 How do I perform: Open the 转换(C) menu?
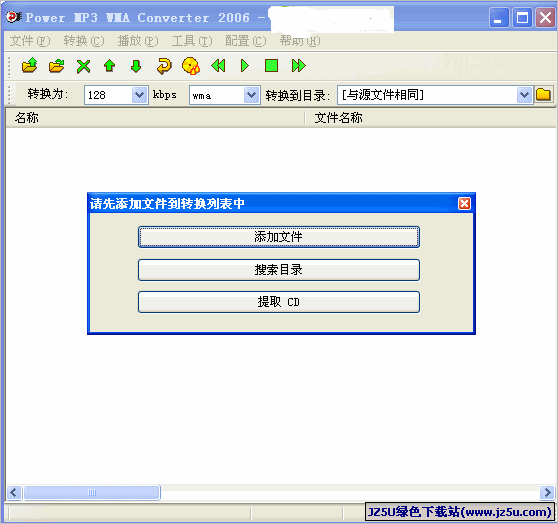84,41
